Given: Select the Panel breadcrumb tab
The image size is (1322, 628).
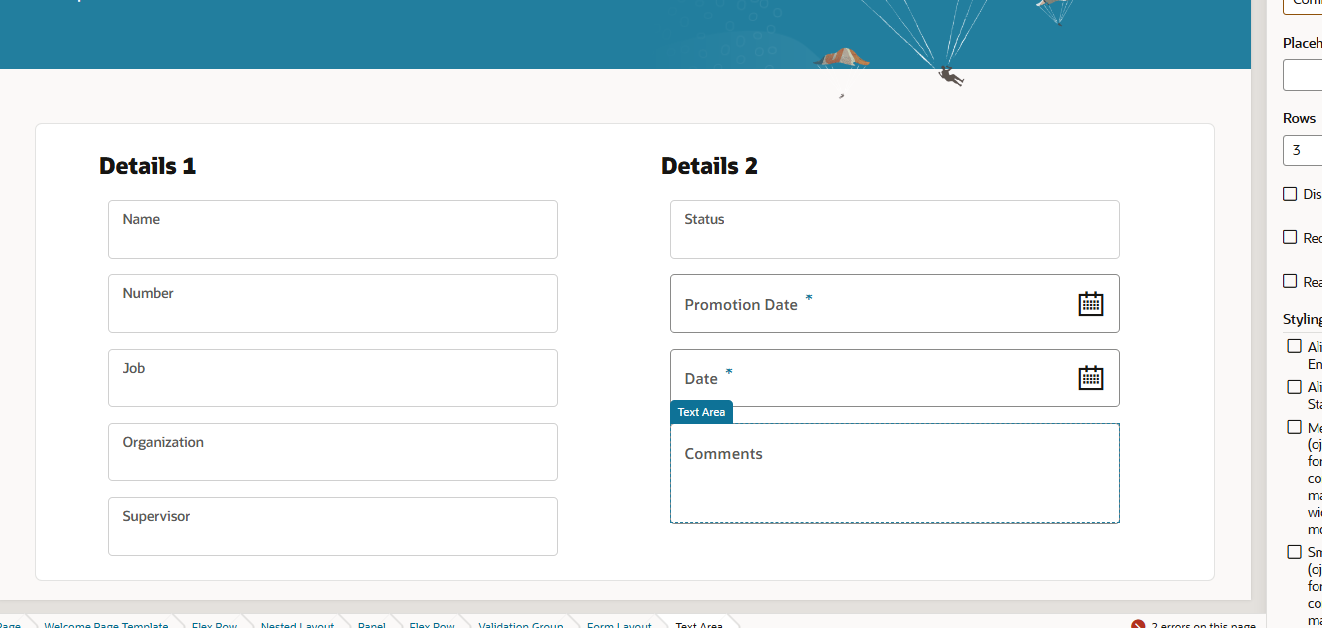Looking at the screenshot, I should pyautogui.click(x=371, y=624).
